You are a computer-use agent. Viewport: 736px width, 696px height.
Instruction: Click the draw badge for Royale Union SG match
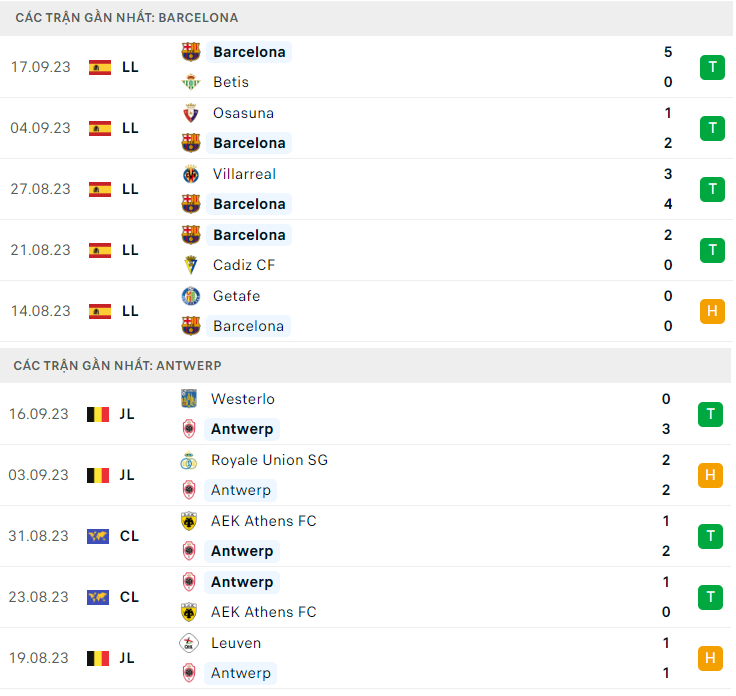(710, 475)
